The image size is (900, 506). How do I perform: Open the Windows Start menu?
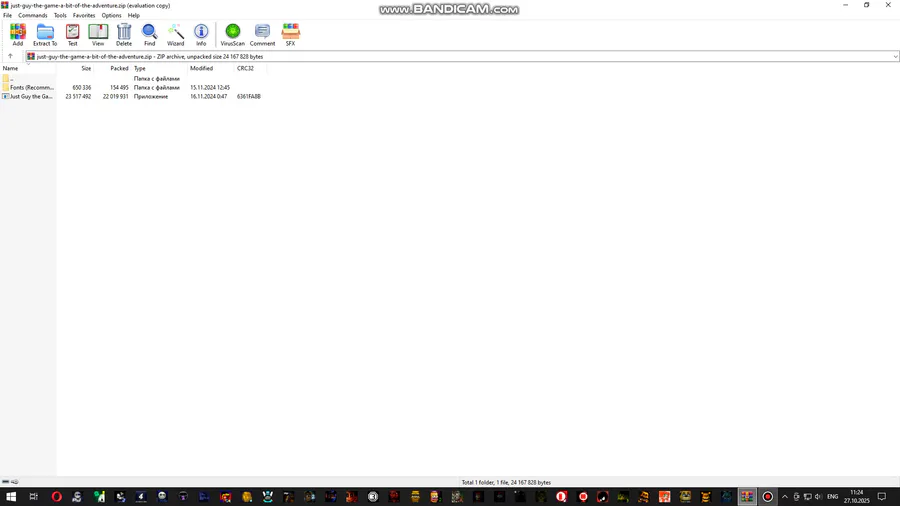11,497
